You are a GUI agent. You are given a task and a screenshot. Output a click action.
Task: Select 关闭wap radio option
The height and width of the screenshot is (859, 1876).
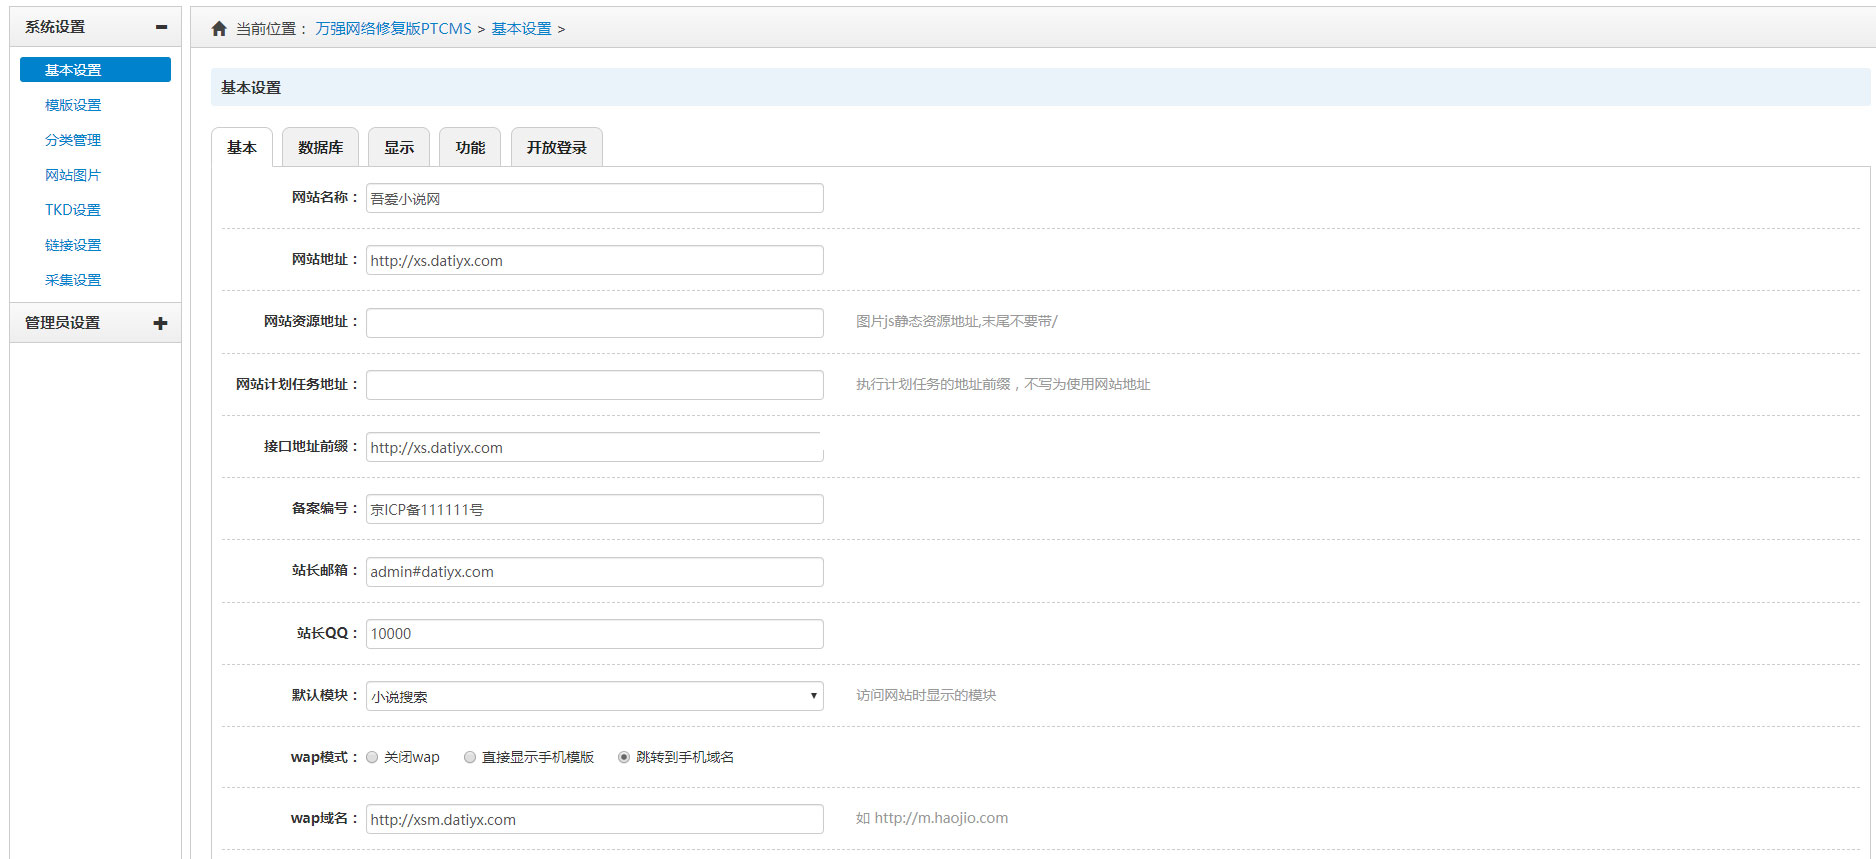coord(372,757)
